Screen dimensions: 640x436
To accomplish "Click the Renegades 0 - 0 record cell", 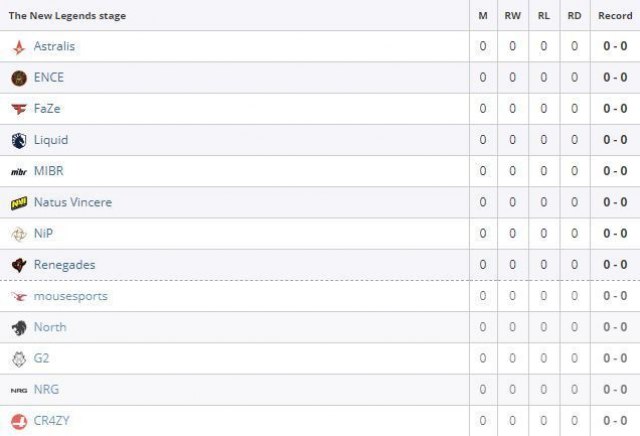I will [615, 265].
